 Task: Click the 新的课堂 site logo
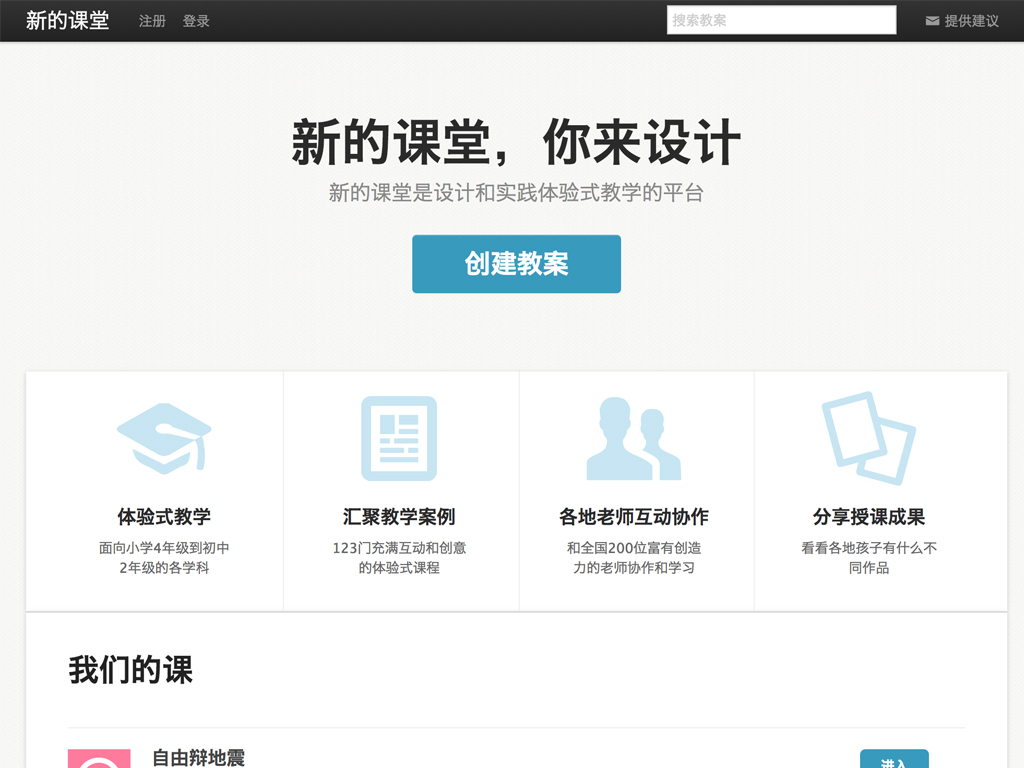(67, 21)
